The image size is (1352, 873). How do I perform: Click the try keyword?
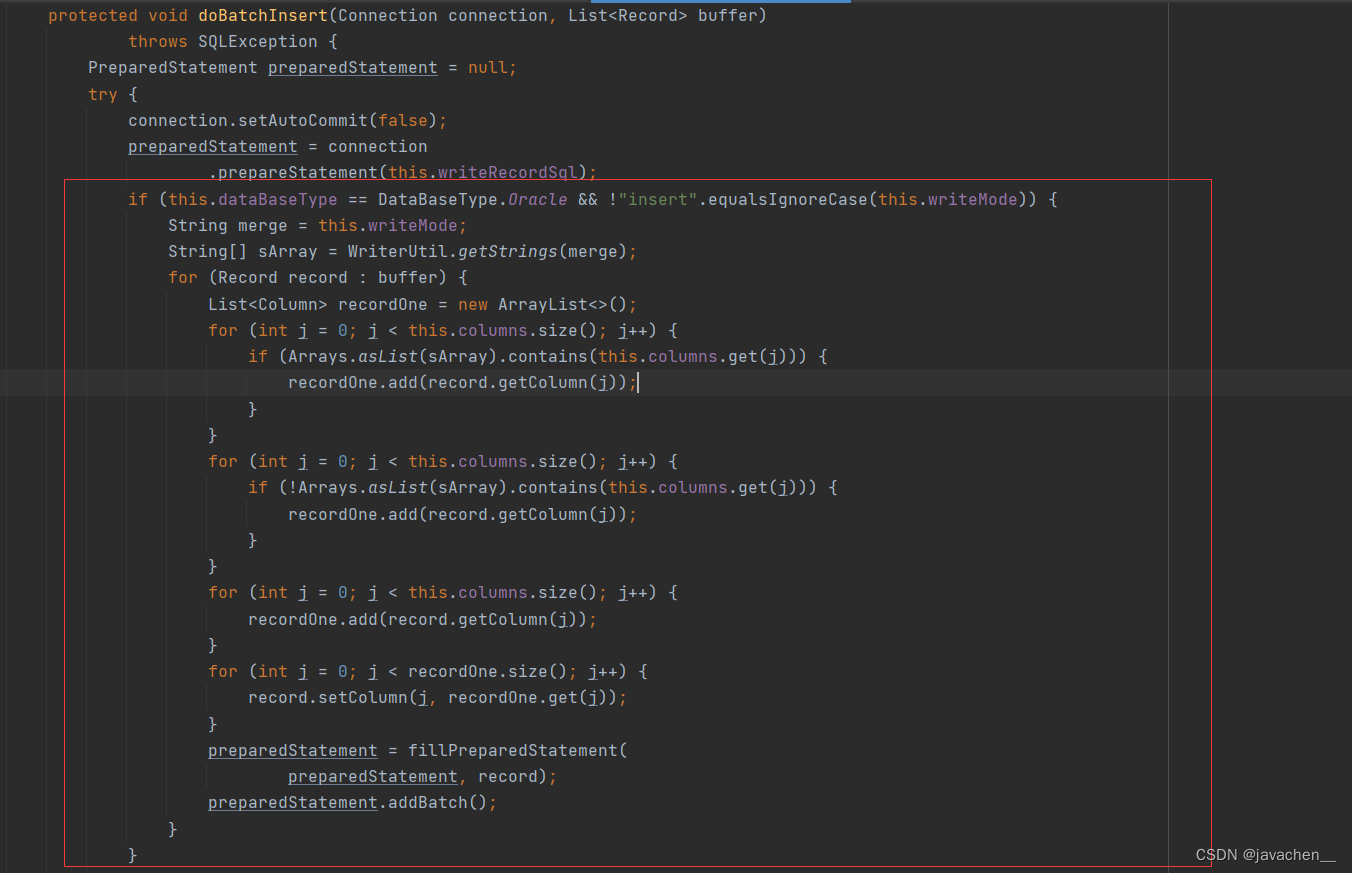(x=102, y=94)
